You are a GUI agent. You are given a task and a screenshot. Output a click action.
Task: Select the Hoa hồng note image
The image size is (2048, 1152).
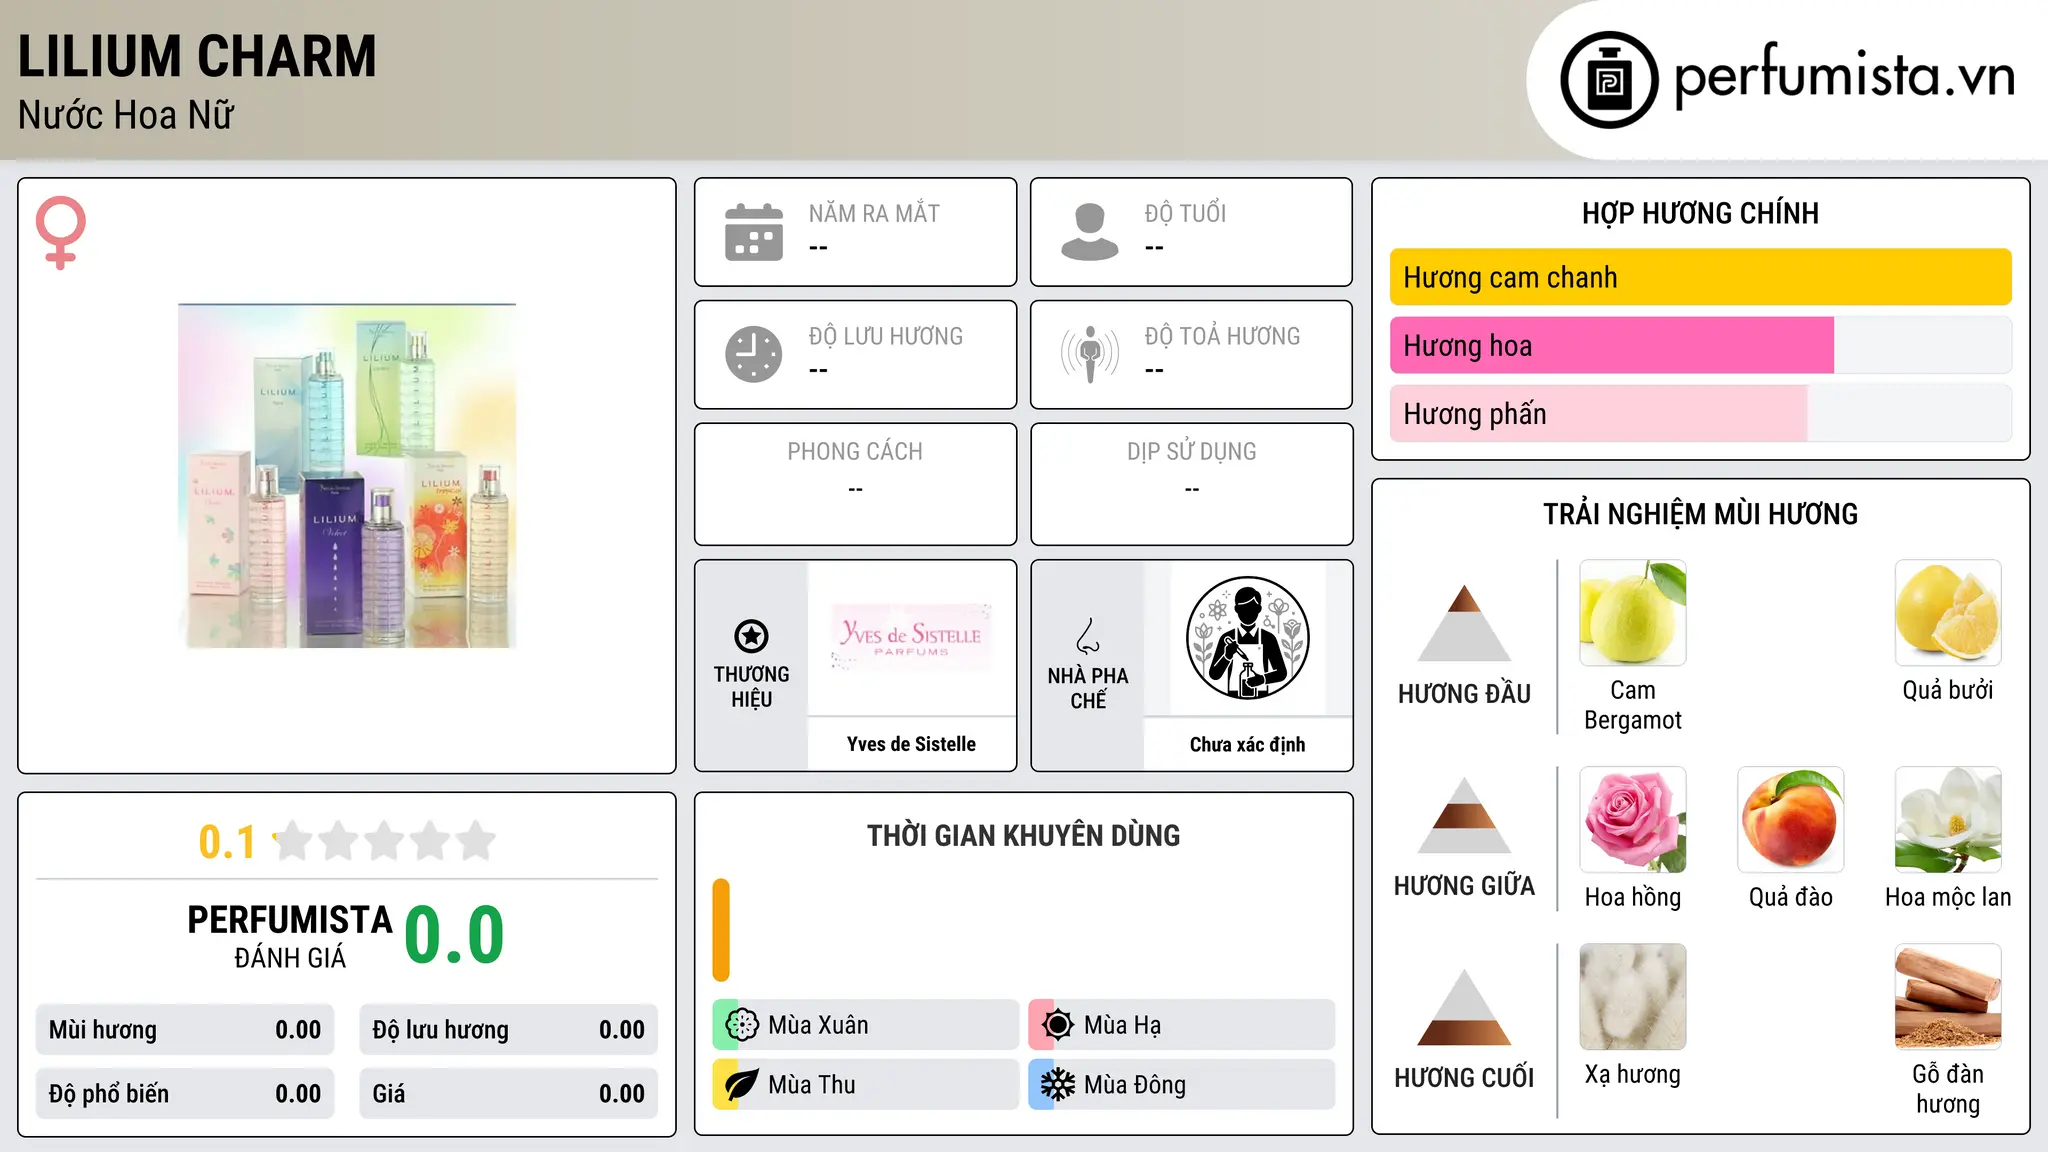click(1633, 820)
